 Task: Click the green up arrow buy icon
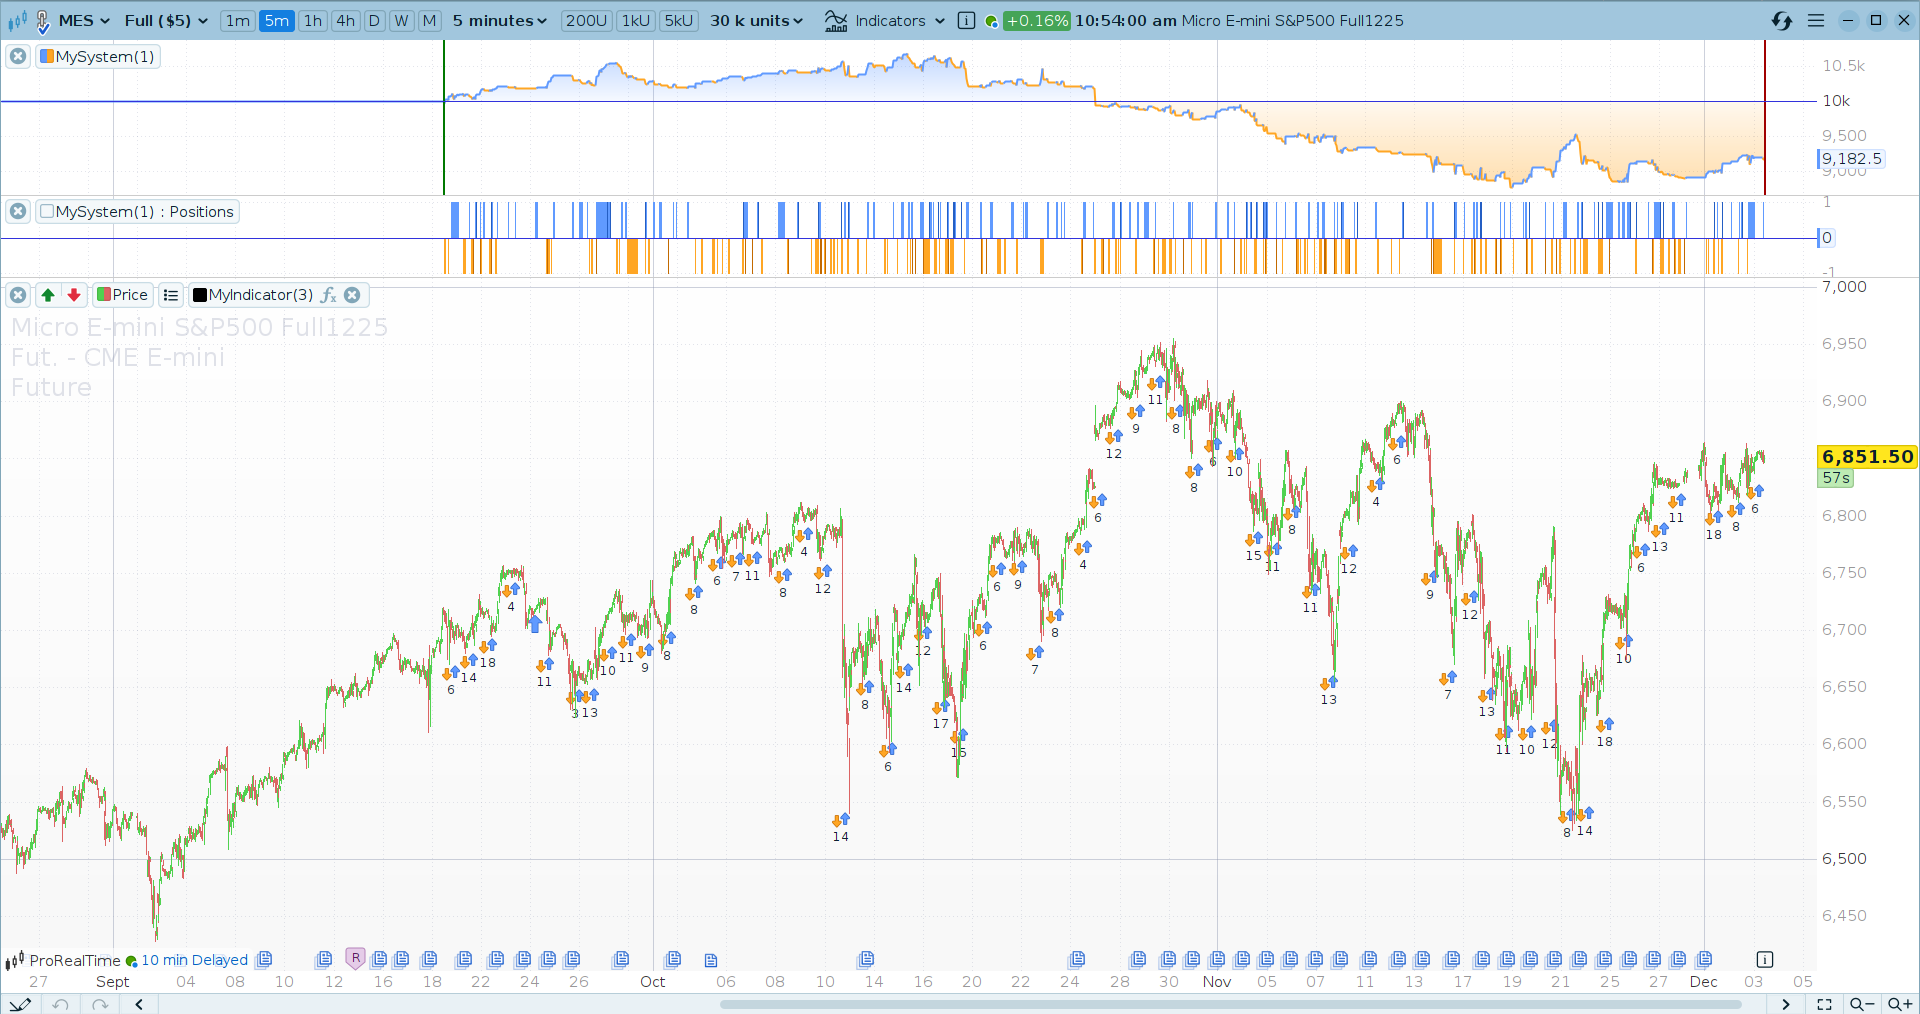pyautogui.click(x=48, y=294)
